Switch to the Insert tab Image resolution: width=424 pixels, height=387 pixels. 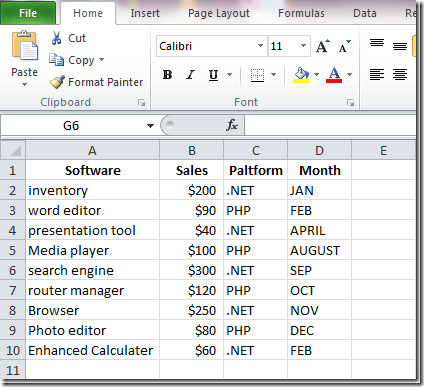145,13
